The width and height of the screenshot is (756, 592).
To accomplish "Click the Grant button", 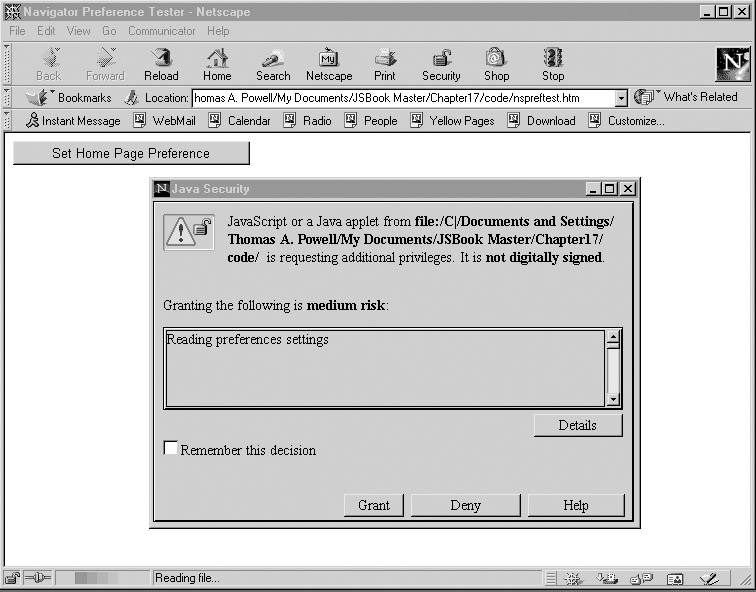I will pos(374,505).
